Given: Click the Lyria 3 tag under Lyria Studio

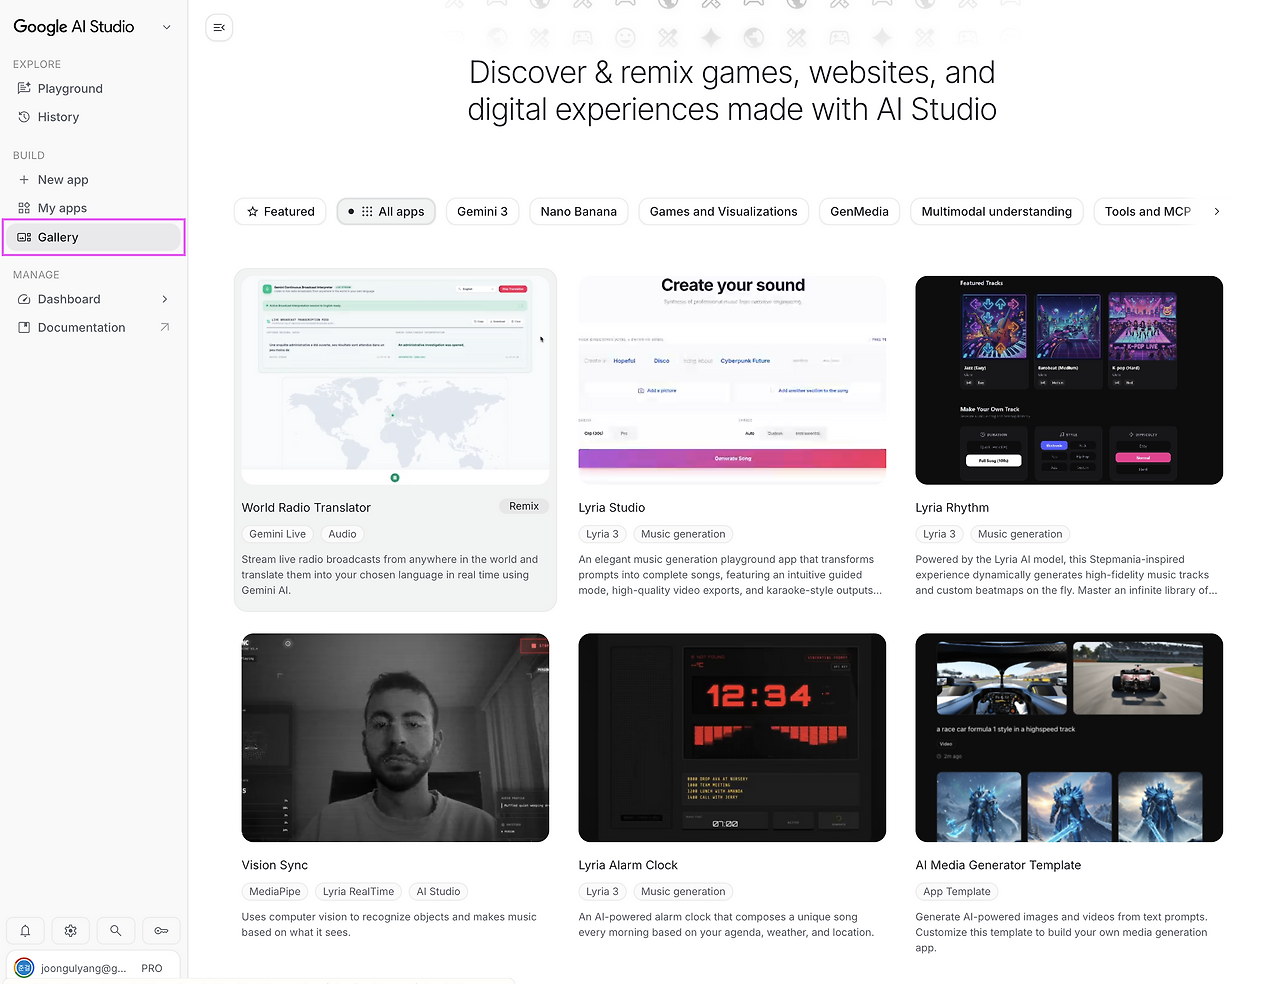Looking at the screenshot, I should point(602,534).
